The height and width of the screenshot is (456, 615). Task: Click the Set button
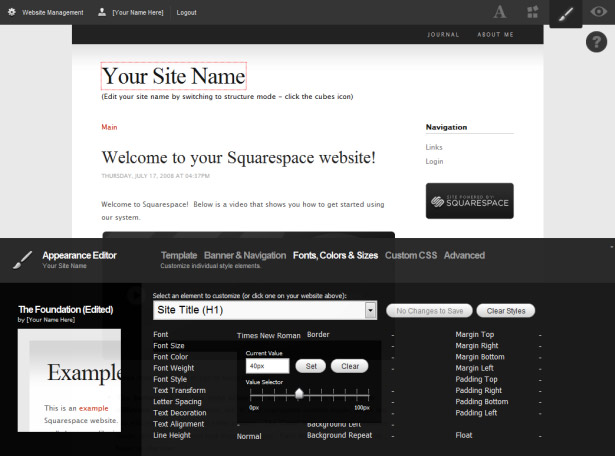311,366
